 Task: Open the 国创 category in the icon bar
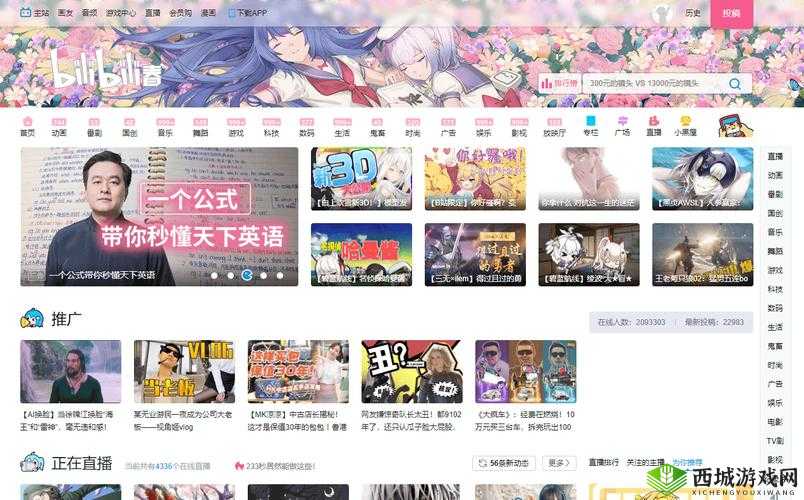(x=130, y=127)
